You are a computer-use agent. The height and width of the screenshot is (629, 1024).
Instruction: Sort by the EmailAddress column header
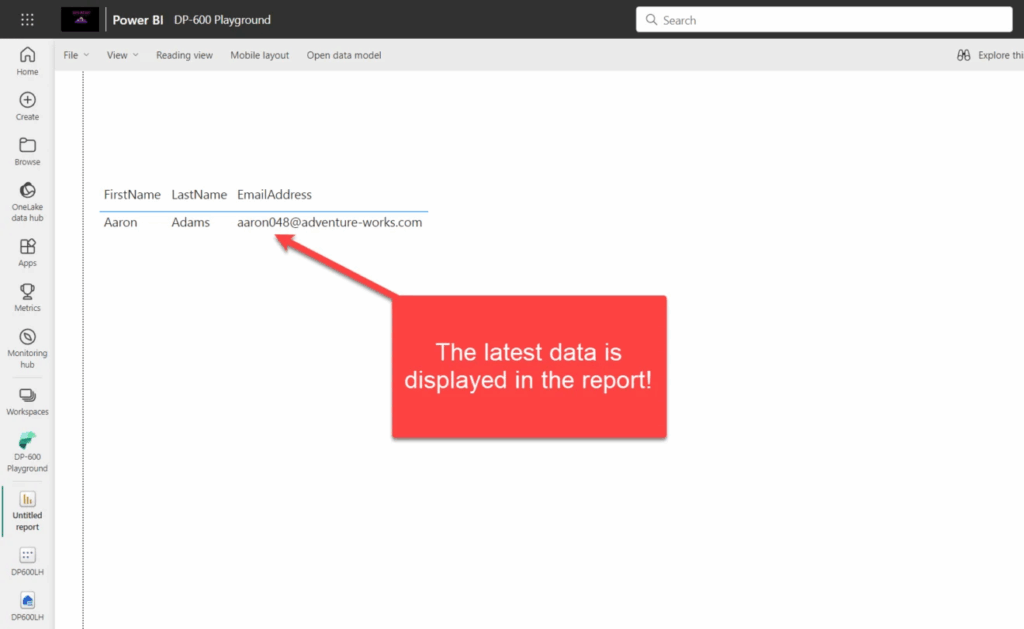point(274,195)
